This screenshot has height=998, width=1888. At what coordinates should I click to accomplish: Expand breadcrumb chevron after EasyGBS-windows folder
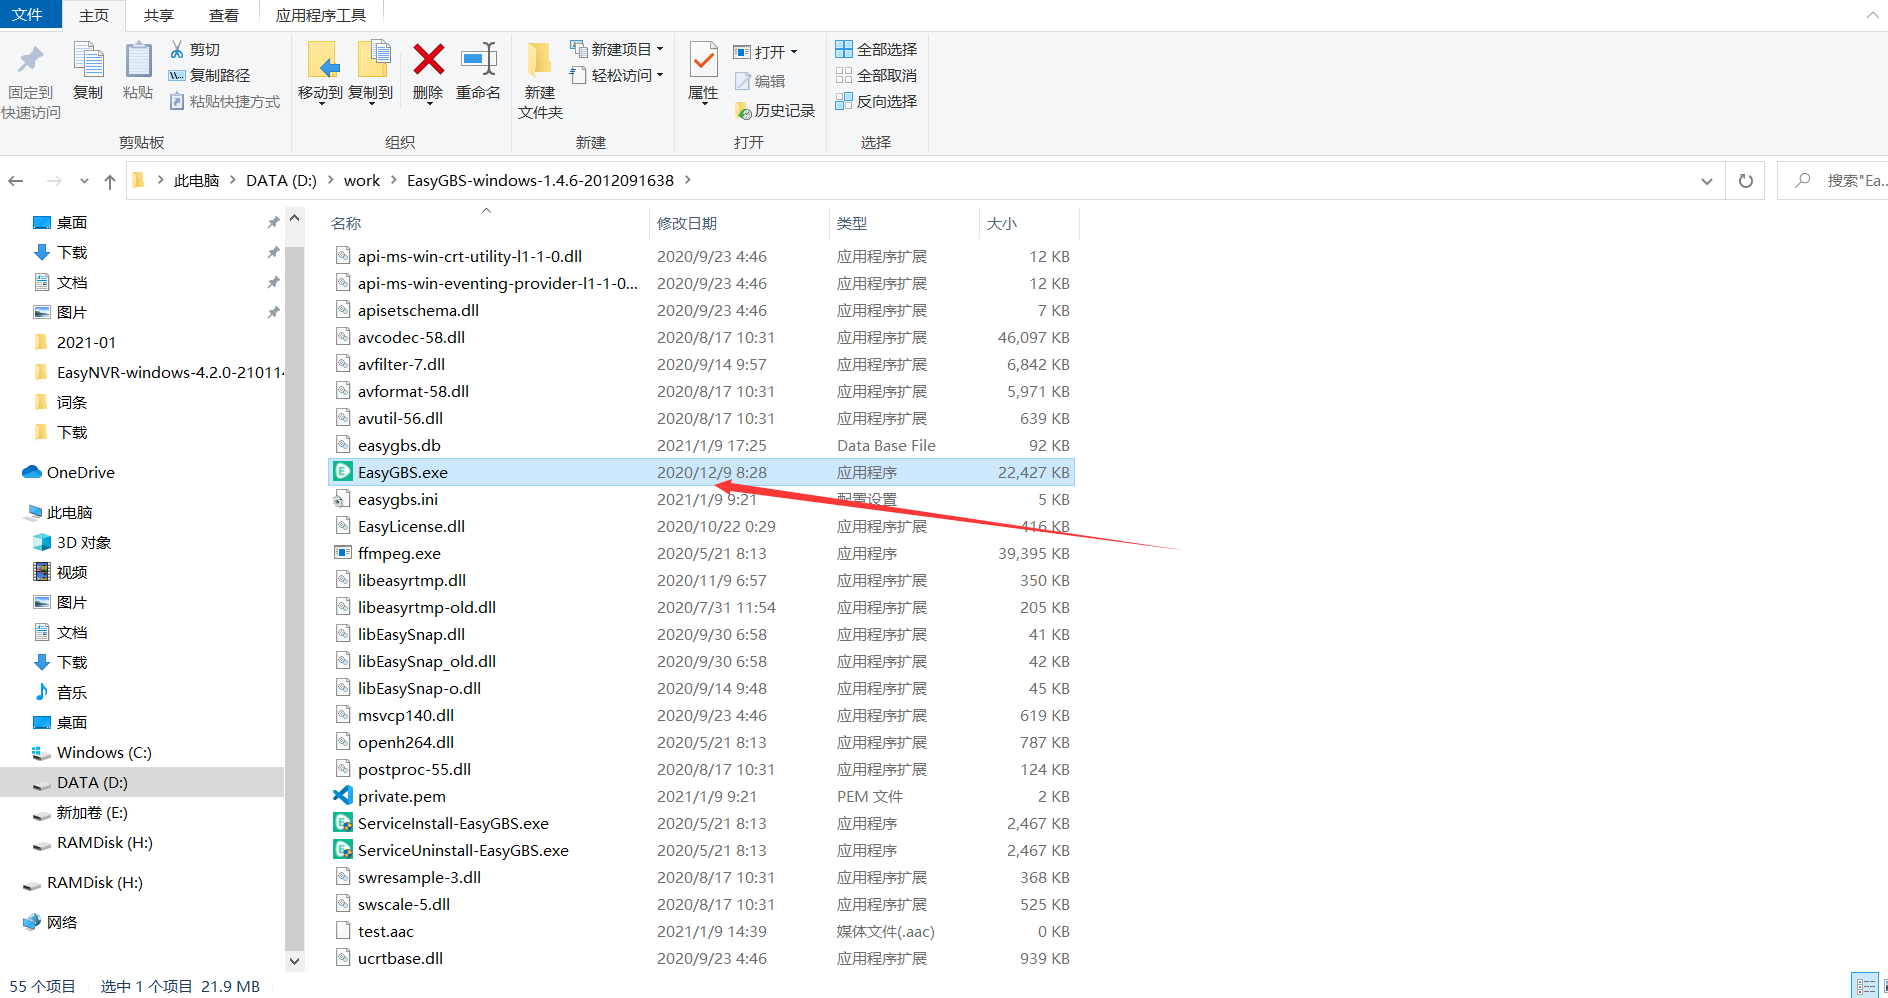tap(688, 181)
